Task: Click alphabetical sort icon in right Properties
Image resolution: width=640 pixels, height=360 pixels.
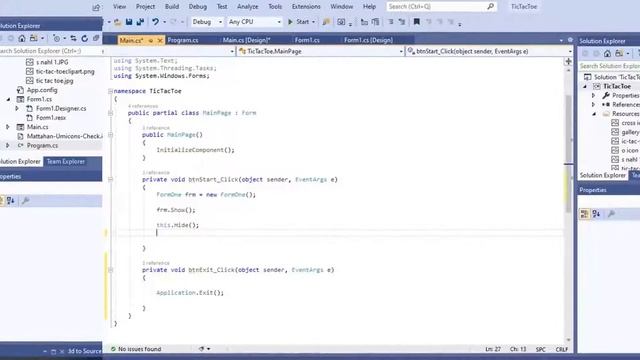Action: pos(596,214)
